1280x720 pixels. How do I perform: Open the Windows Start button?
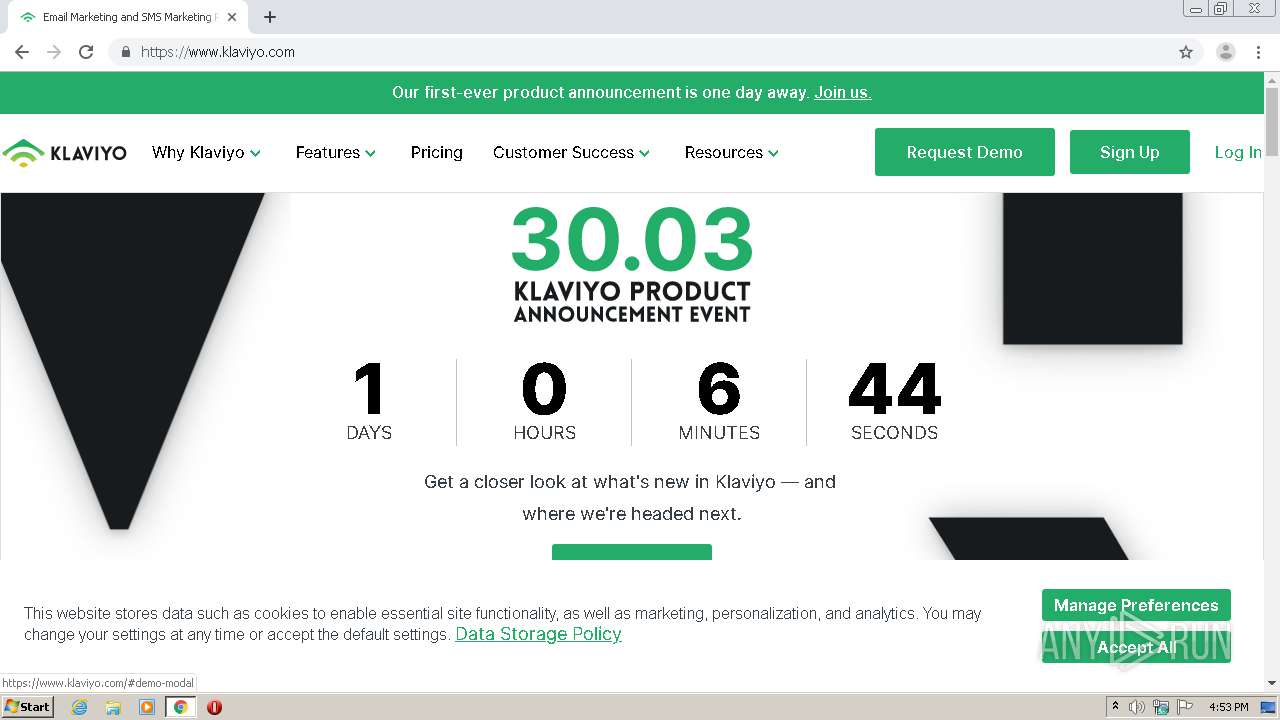(27, 707)
